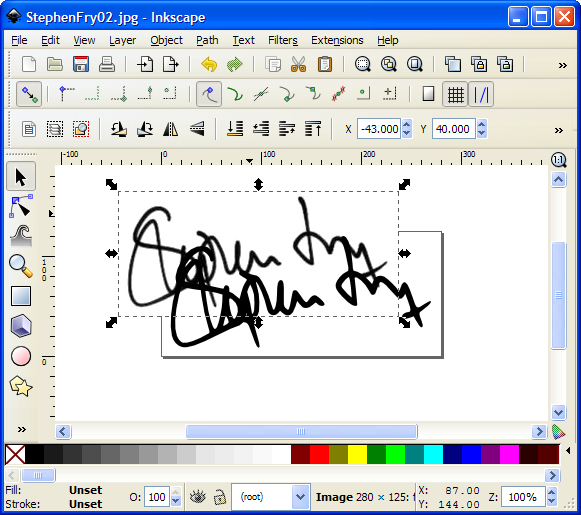Click the Duplicate icon
The height and width of the screenshot is (515, 581).
[453, 64]
